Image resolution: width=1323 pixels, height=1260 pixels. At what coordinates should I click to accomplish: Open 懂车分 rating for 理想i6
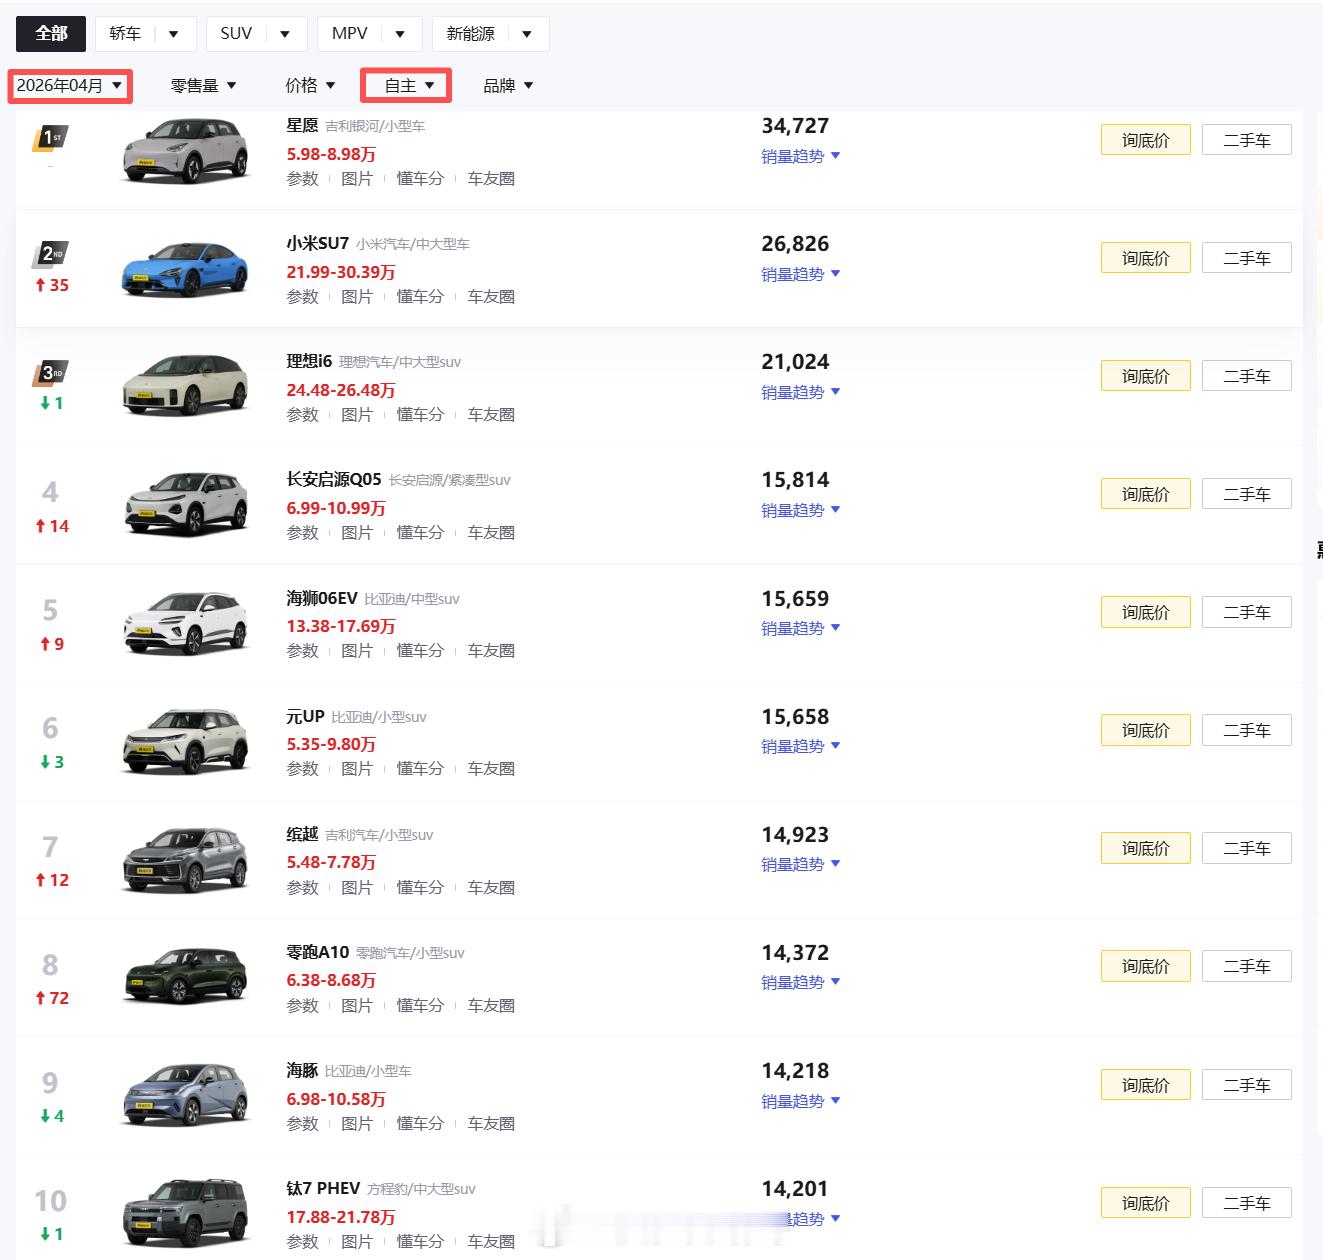tap(420, 415)
